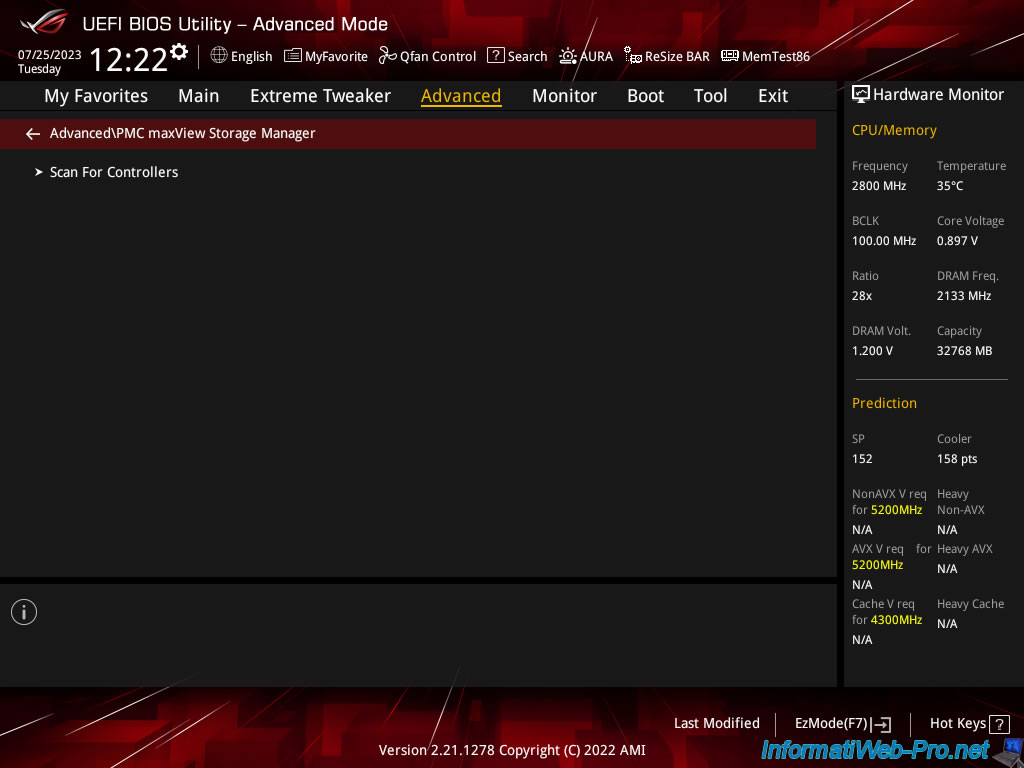Click the MyFavorite label

click(x=336, y=57)
